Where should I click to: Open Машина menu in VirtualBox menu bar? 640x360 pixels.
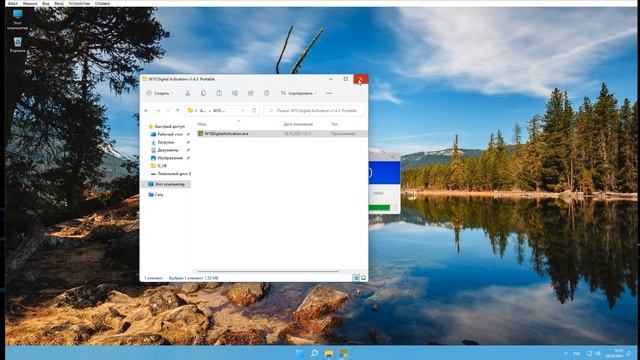coord(30,3)
